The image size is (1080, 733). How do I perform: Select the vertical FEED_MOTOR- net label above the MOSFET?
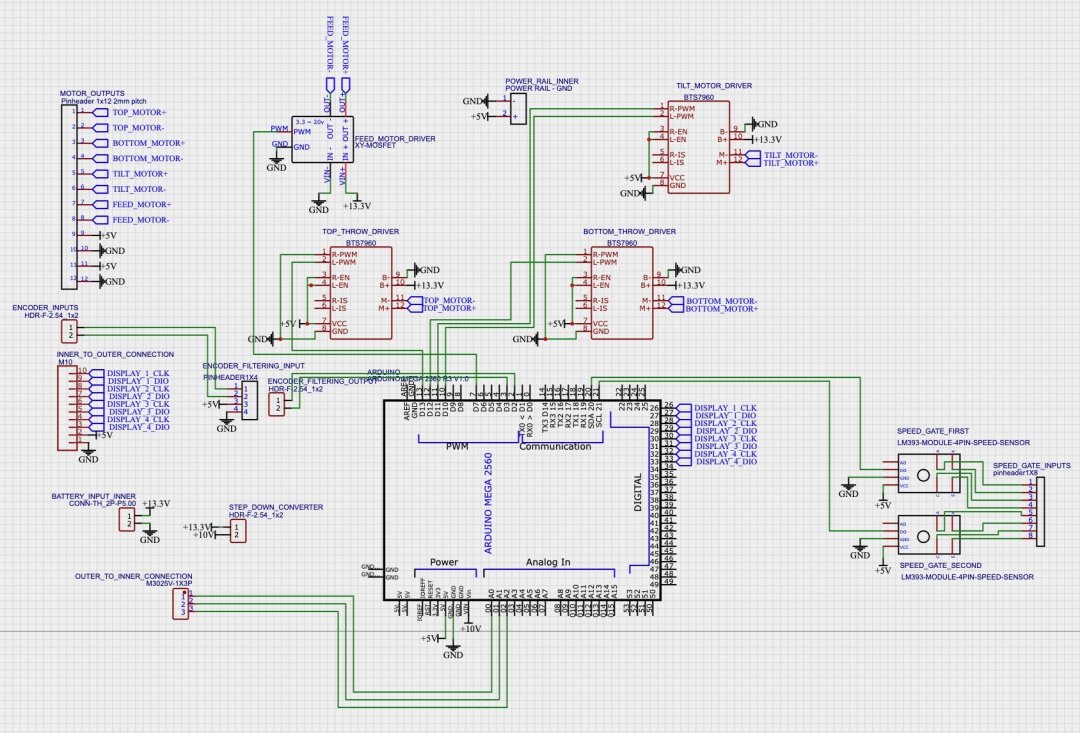tap(329, 45)
